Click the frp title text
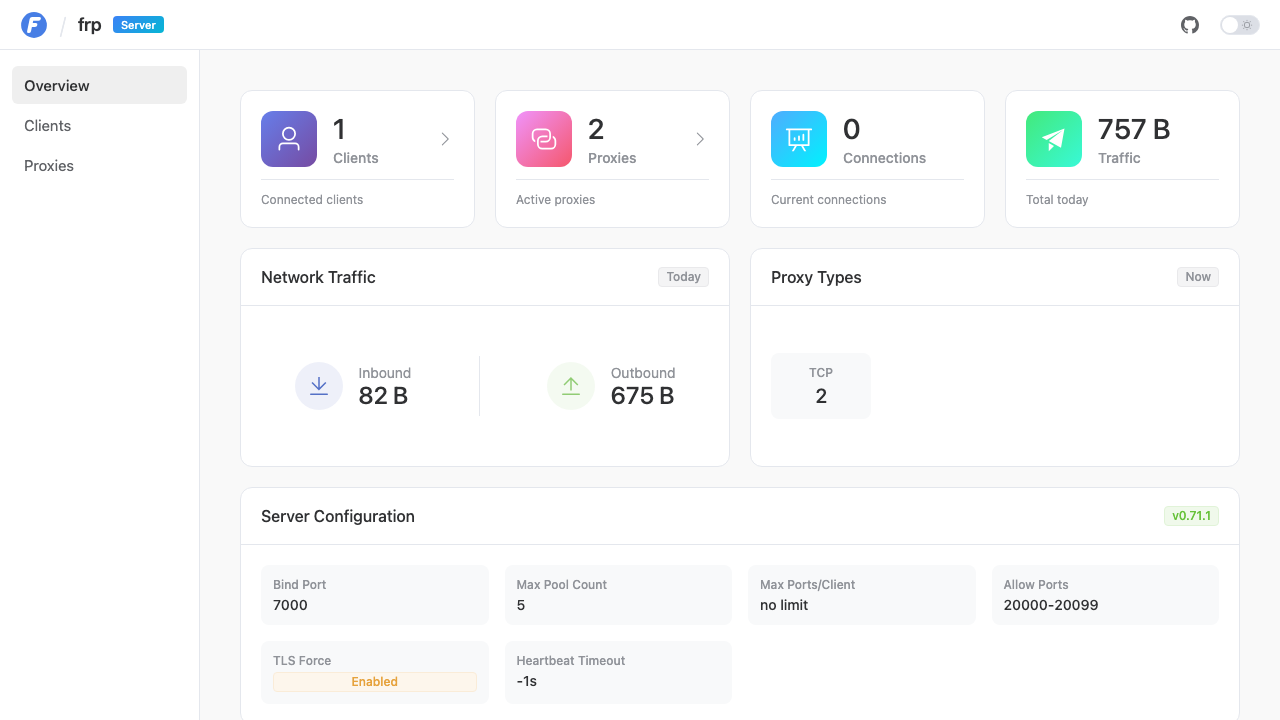The width and height of the screenshot is (1280, 720). [90, 25]
